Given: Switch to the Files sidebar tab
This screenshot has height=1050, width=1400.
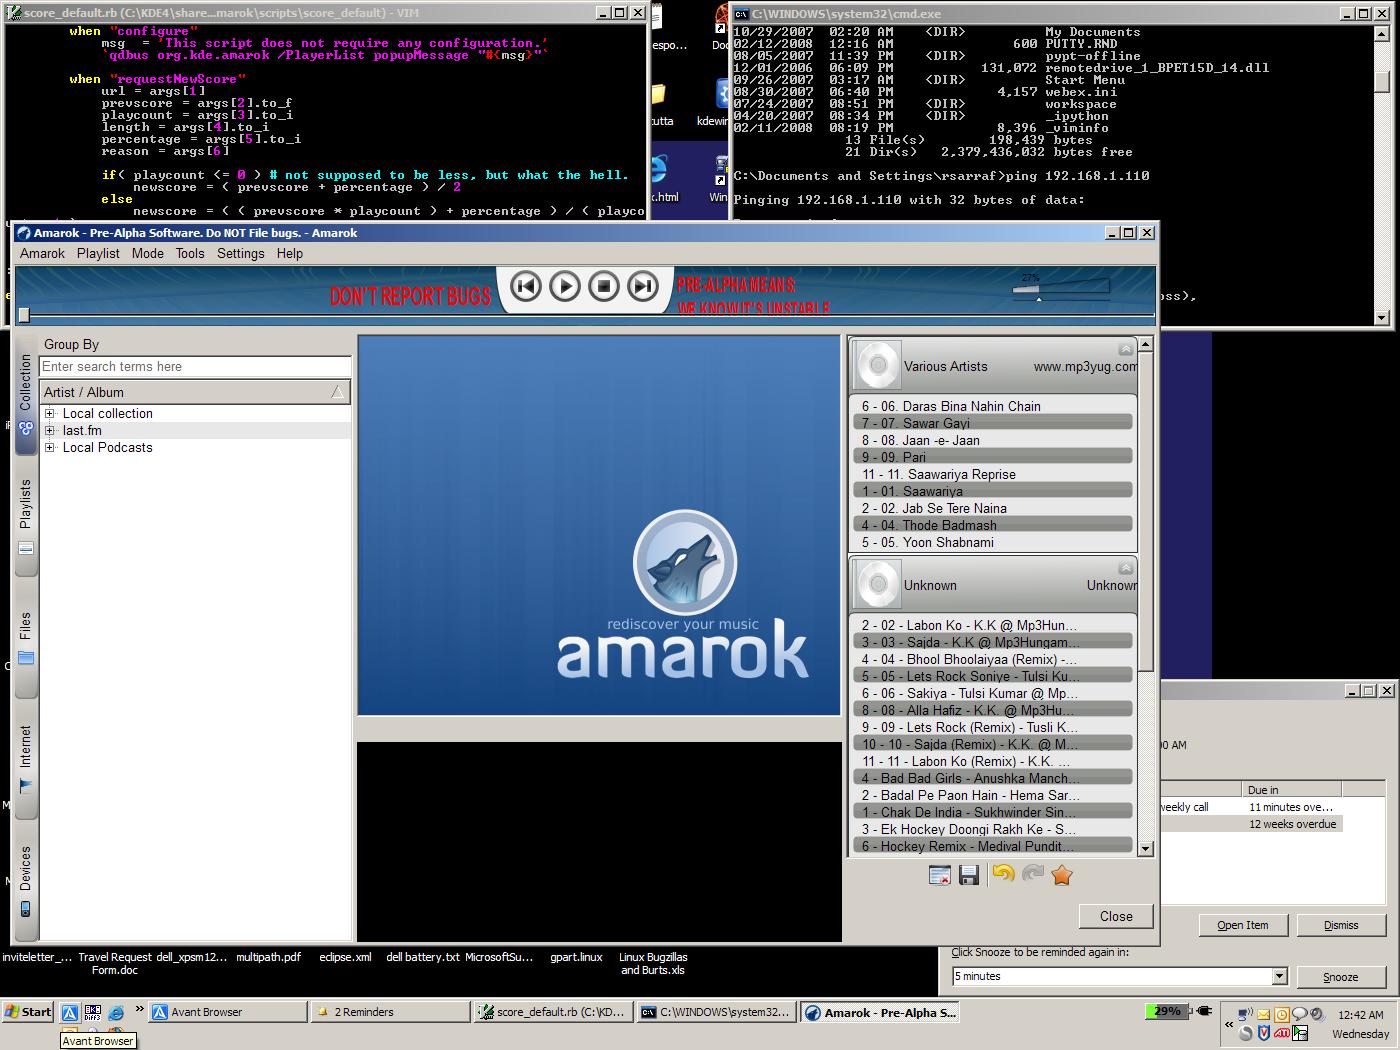Looking at the screenshot, I should (26, 638).
